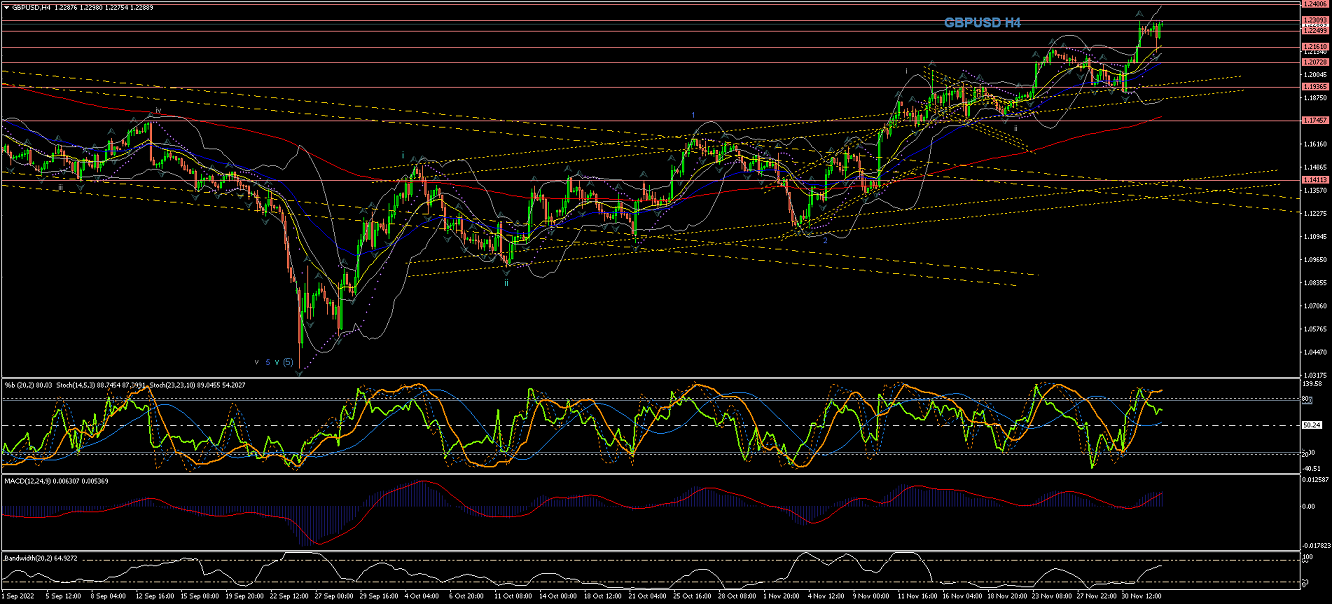Select the 1.23093 price level label
The image size is (1332, 604).
1315,20
